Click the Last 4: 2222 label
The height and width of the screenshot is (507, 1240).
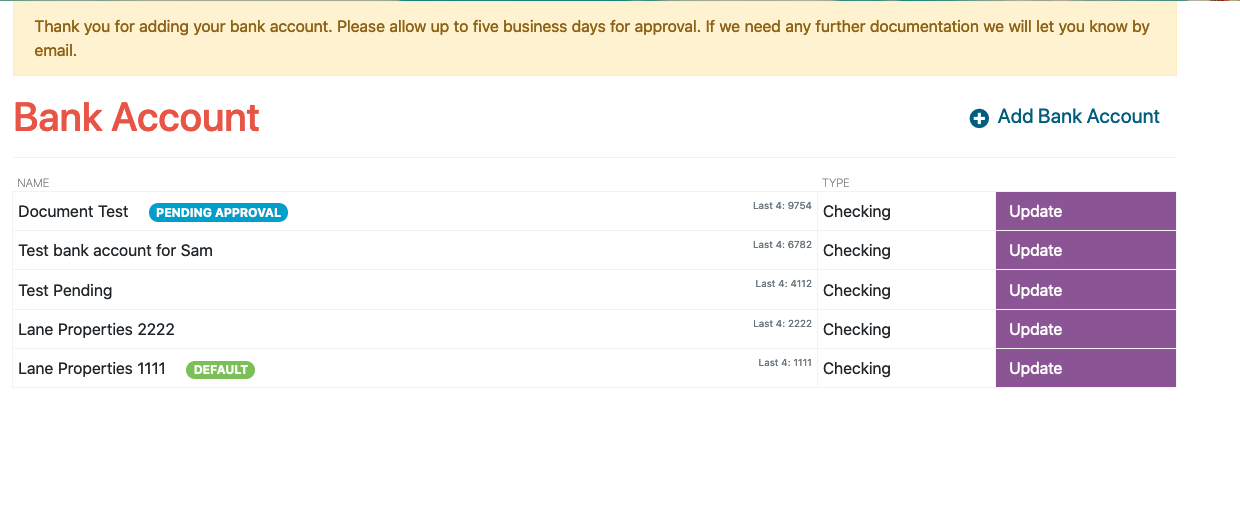pyautogui.click(x=782, y=324)
